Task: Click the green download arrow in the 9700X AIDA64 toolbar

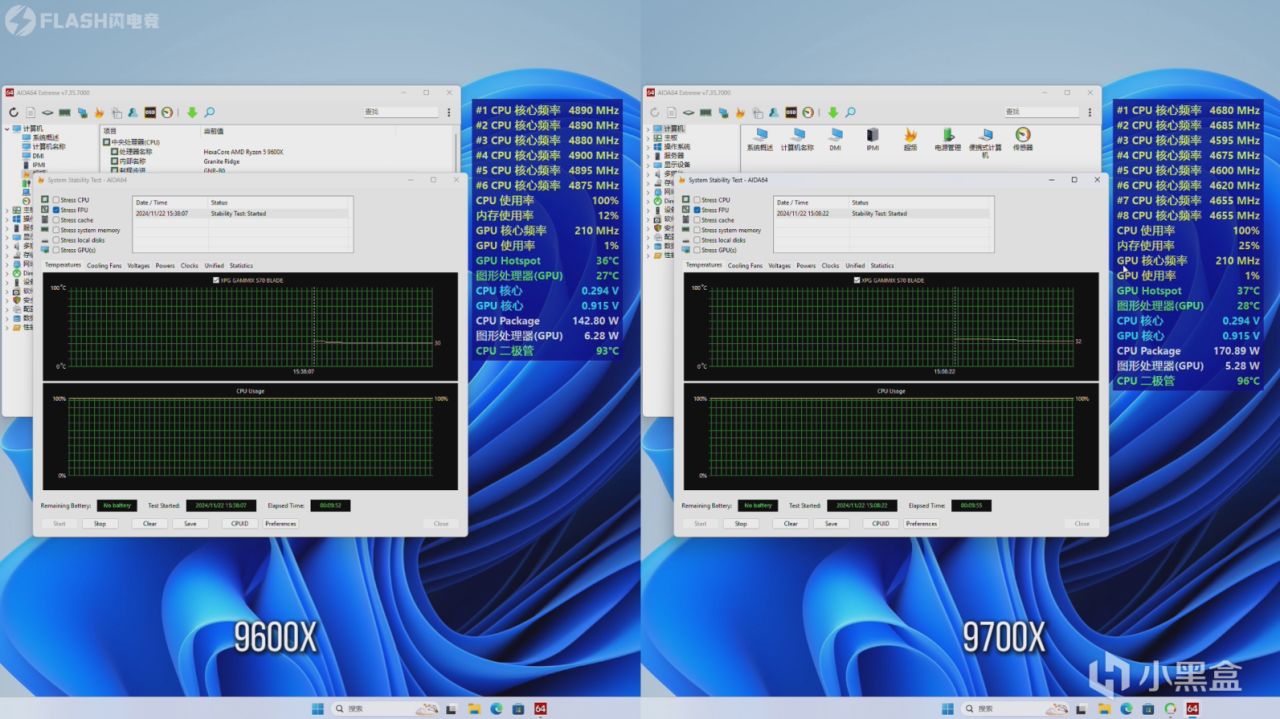Action: [x=833, y=113]
